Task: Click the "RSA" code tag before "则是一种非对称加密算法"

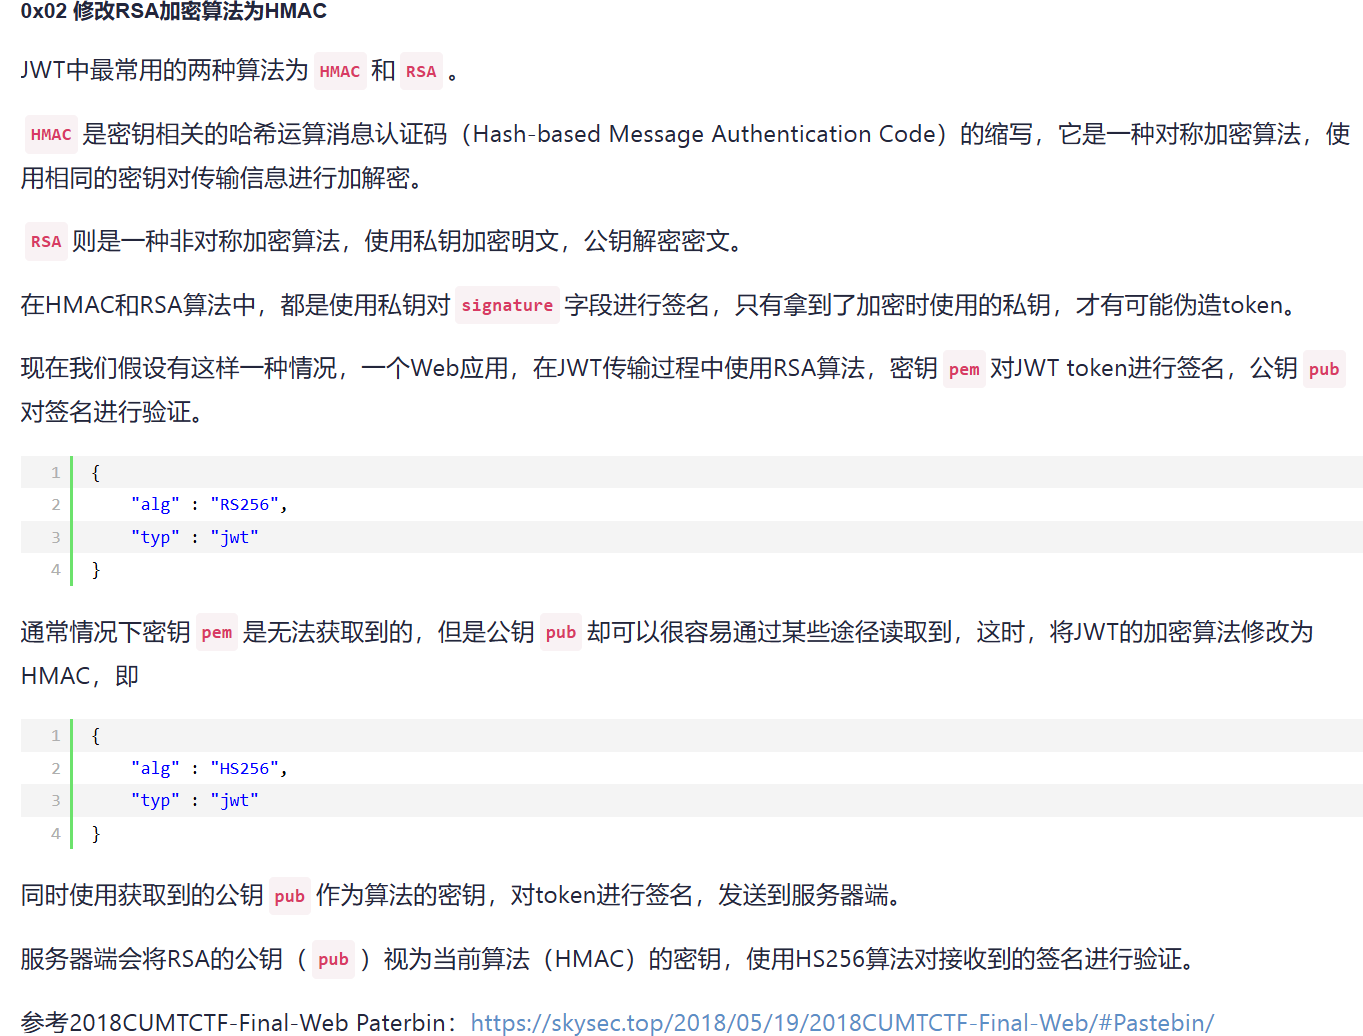Action: pos(46,241)
